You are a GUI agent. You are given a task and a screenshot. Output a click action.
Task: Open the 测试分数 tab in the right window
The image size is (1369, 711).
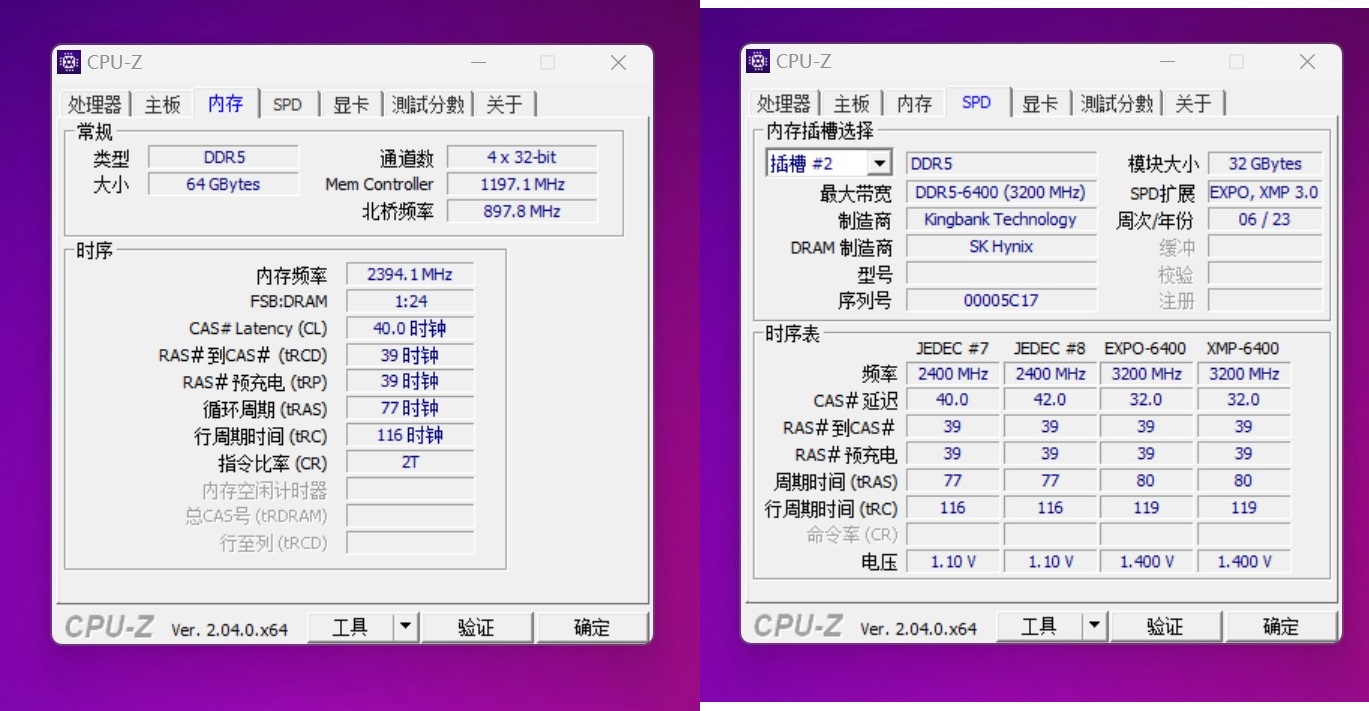click(1117, 102)
